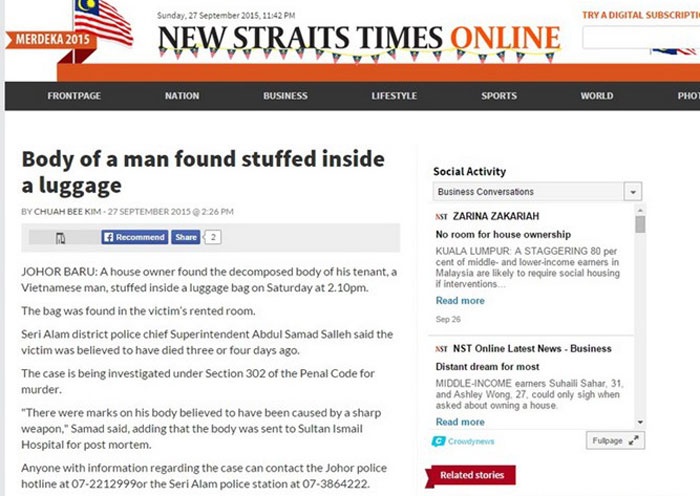Screen dimensions: 700x496
Task: Open the Business Conversations dropdown
Action: (633, 192)
